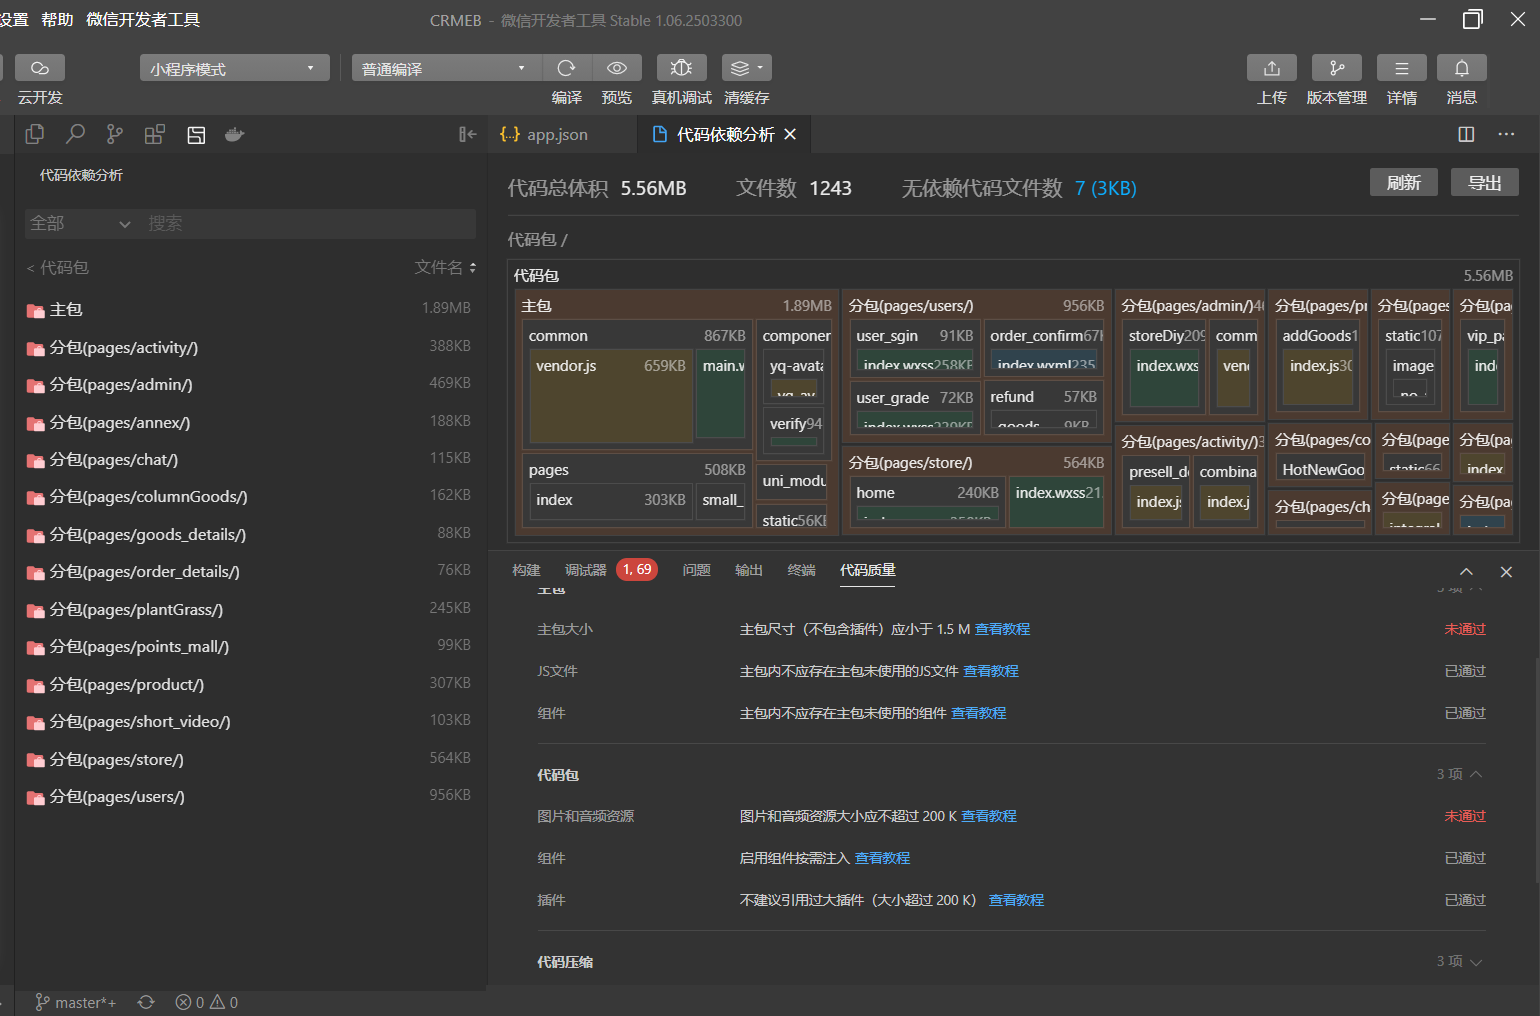The width and height of the screenshot is (1540, 1016).
Task: Switch to the 调试器 panel tab
Action: tap(585, 570)
